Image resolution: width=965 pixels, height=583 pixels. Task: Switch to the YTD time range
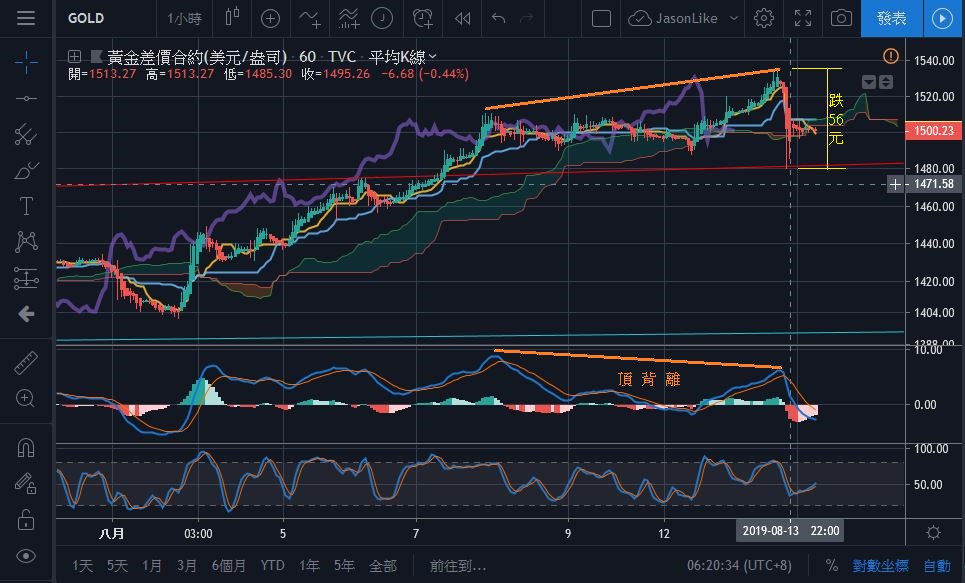click(272, 565)
